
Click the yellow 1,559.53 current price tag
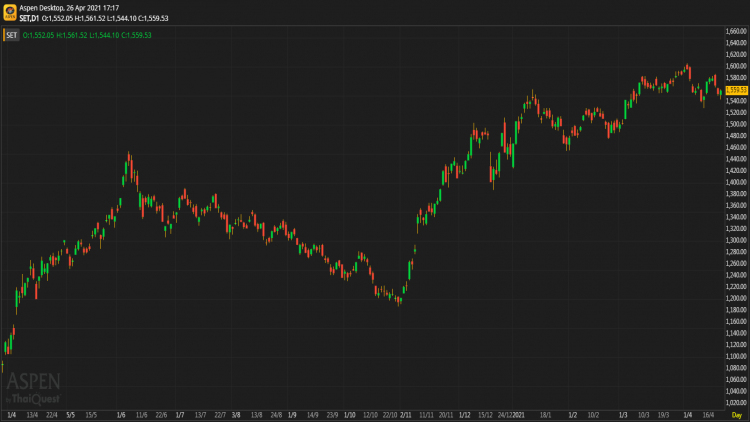coord(736,90)
